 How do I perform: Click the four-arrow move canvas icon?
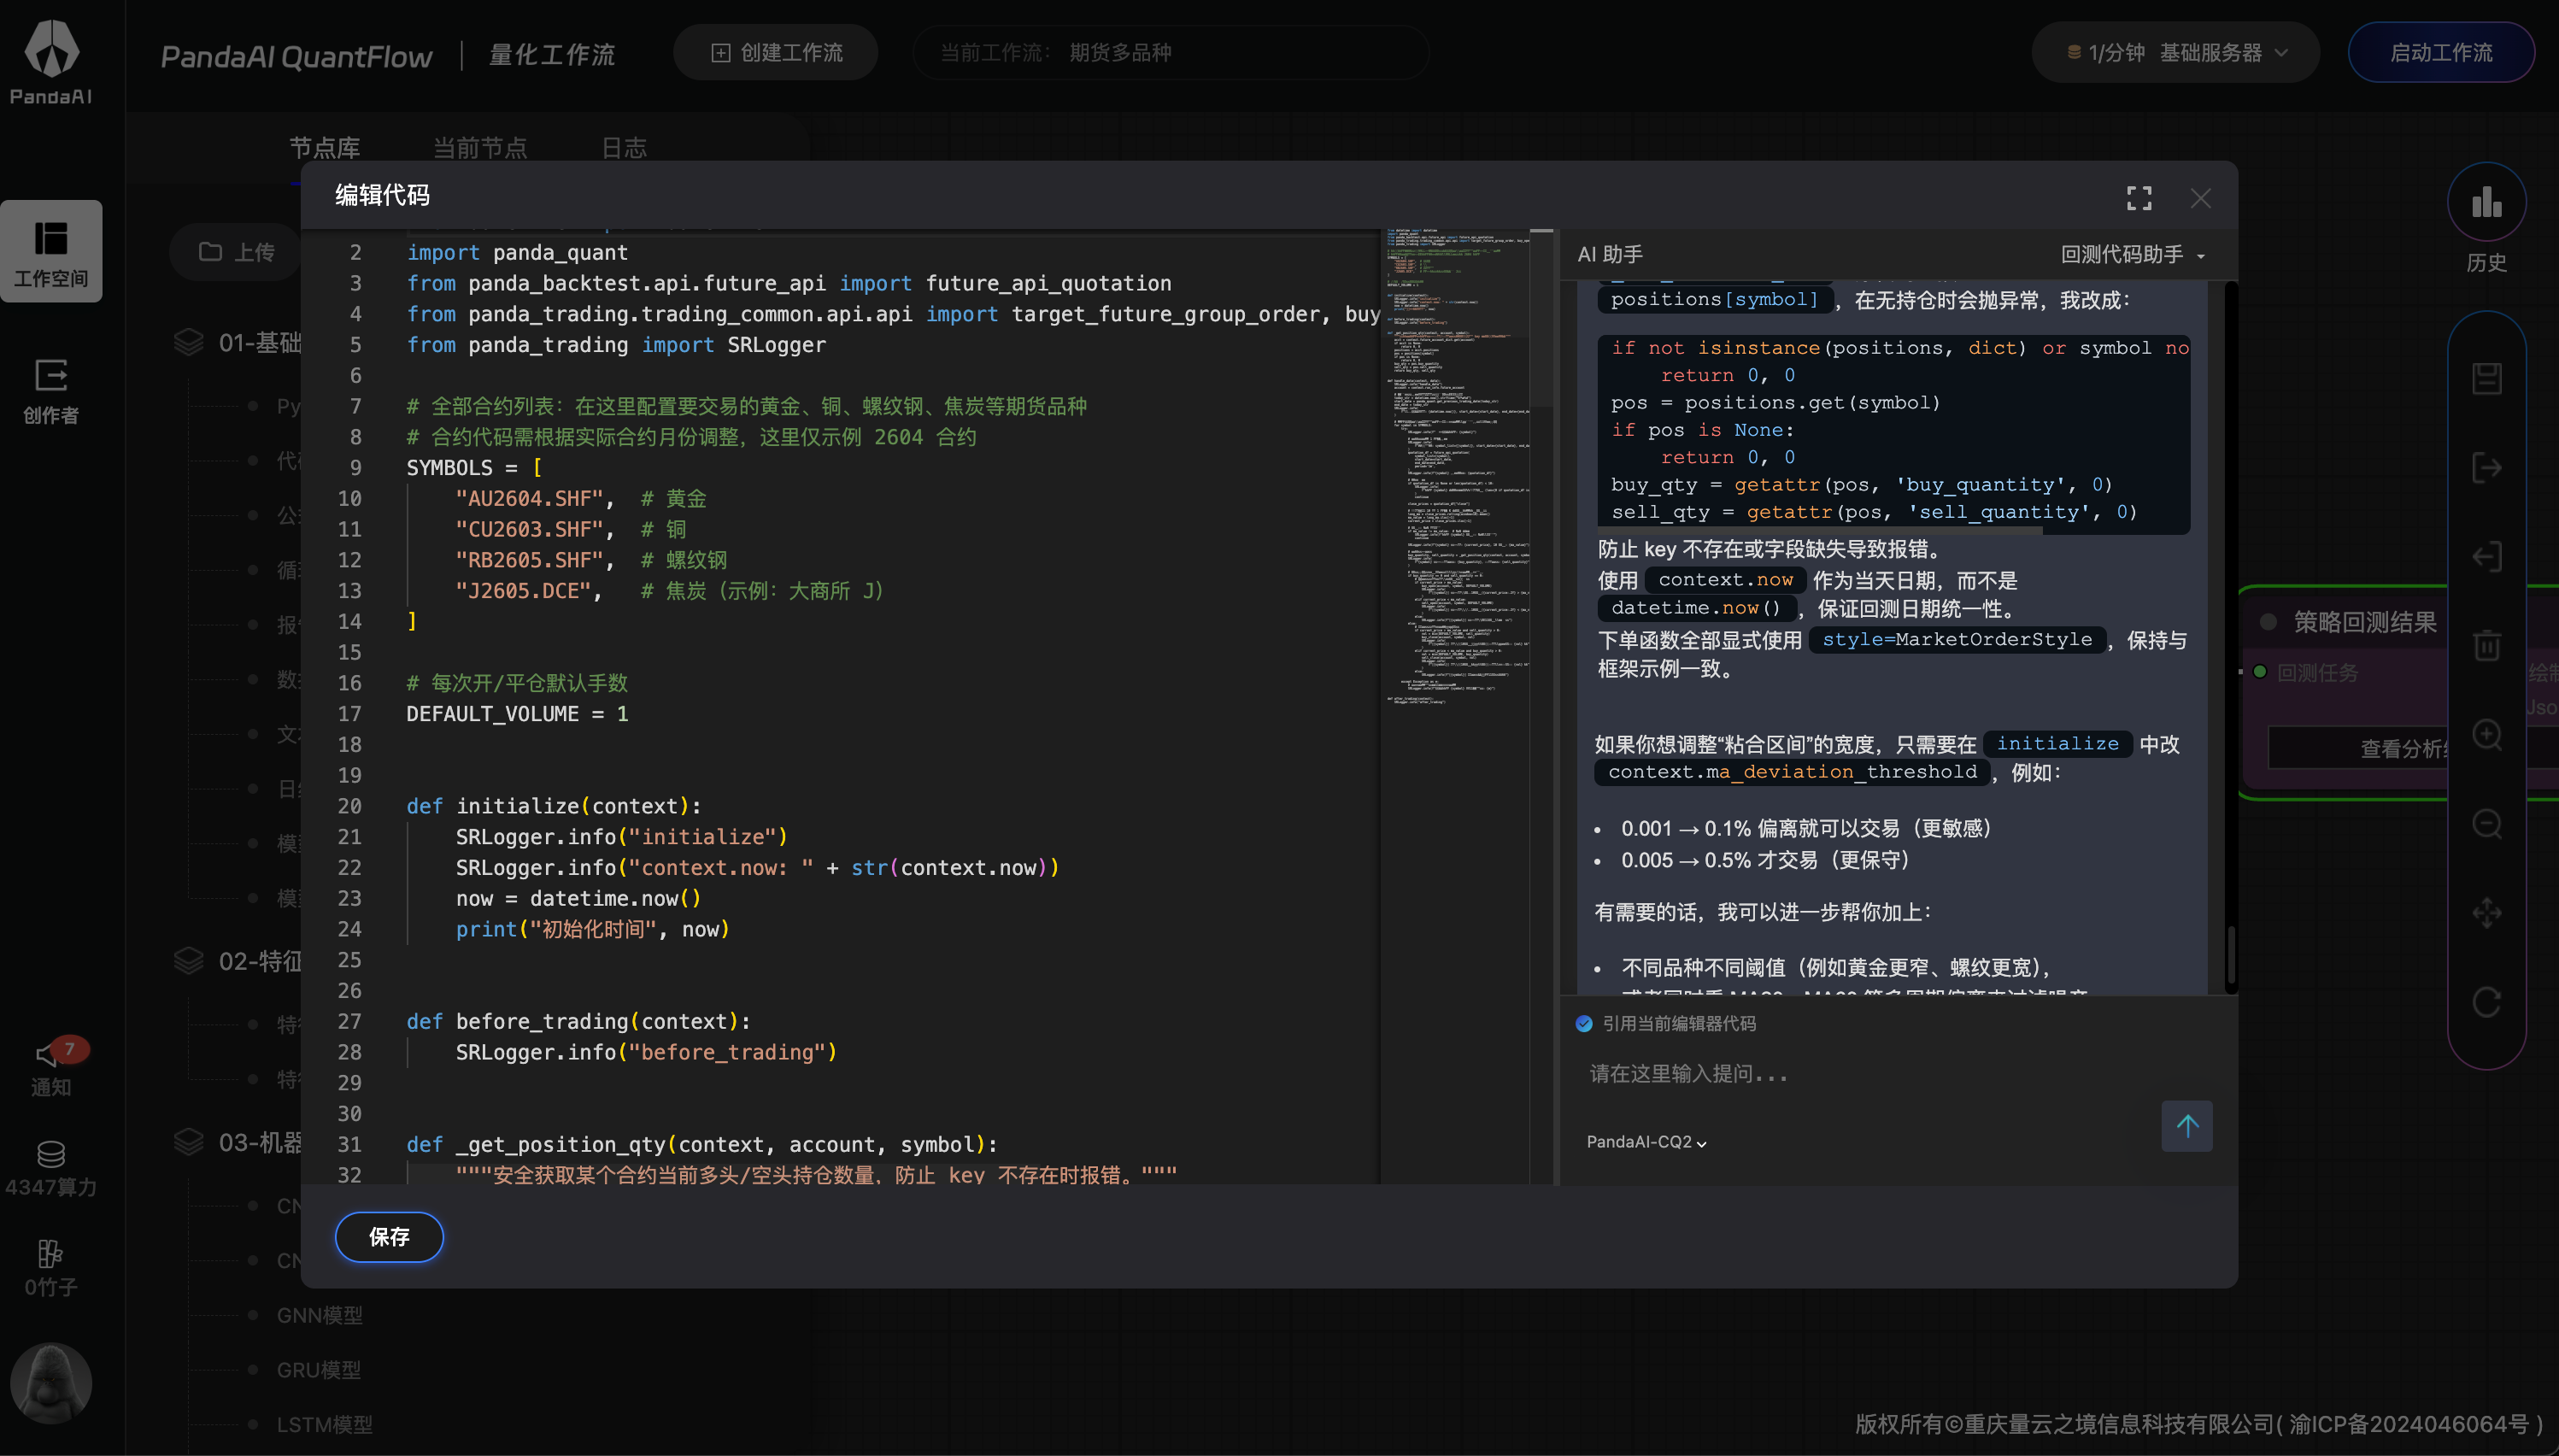click(x=2487, y=913)
